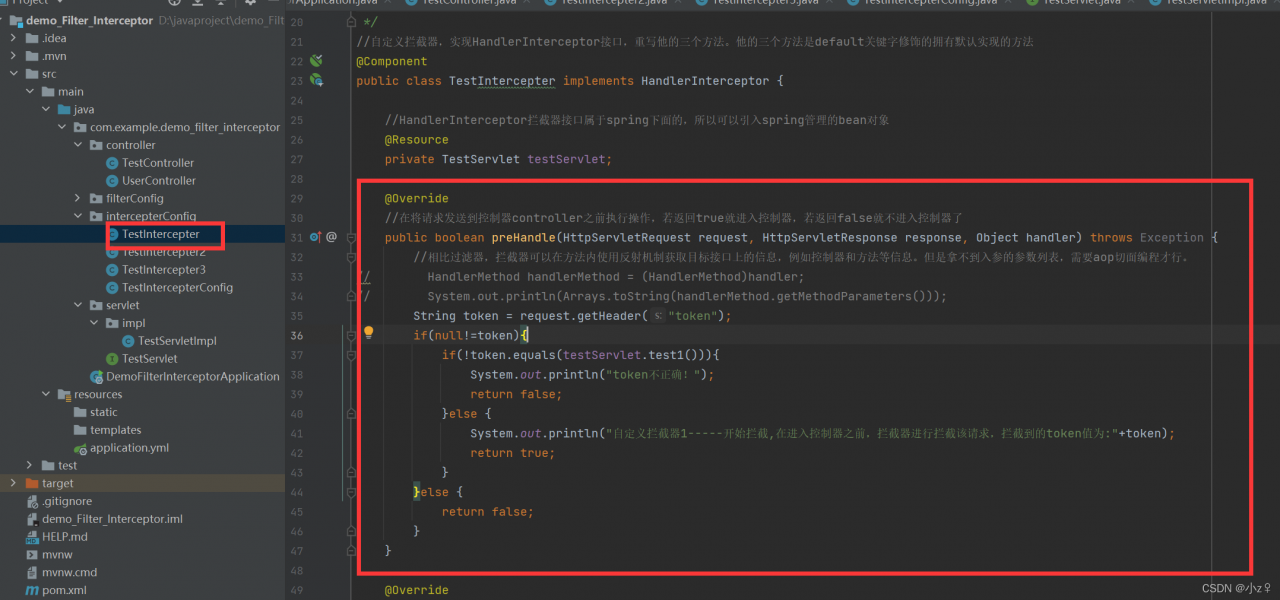Collapse the controller package

tap(79, 145)
